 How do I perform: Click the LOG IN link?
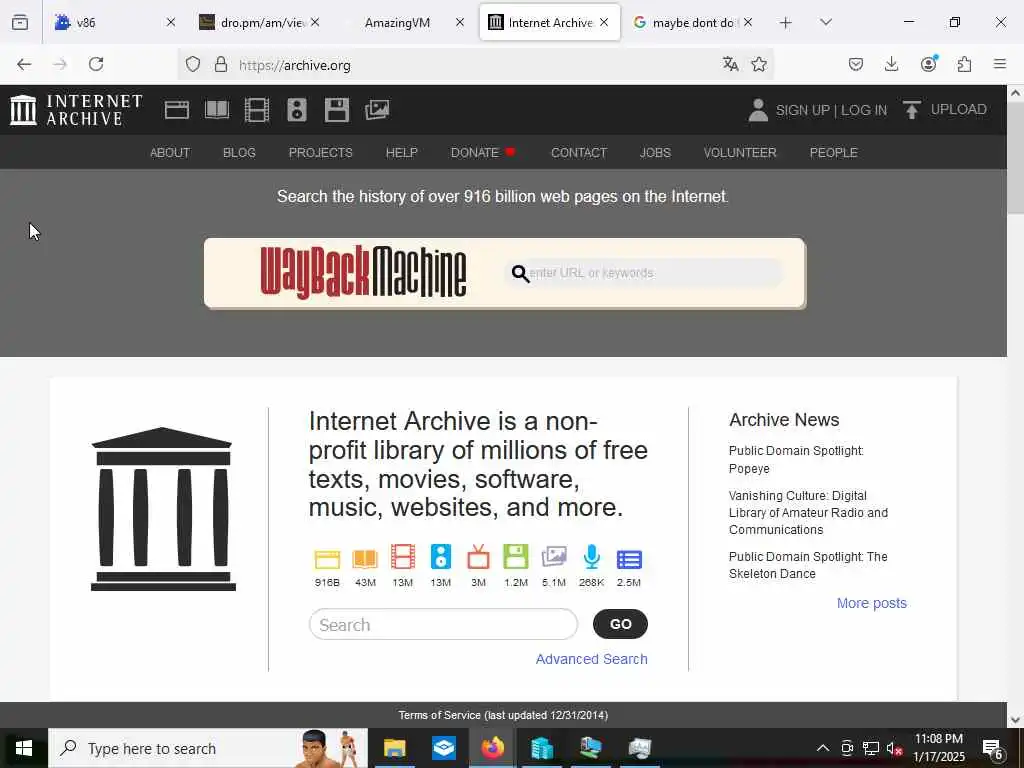(864, 110)
